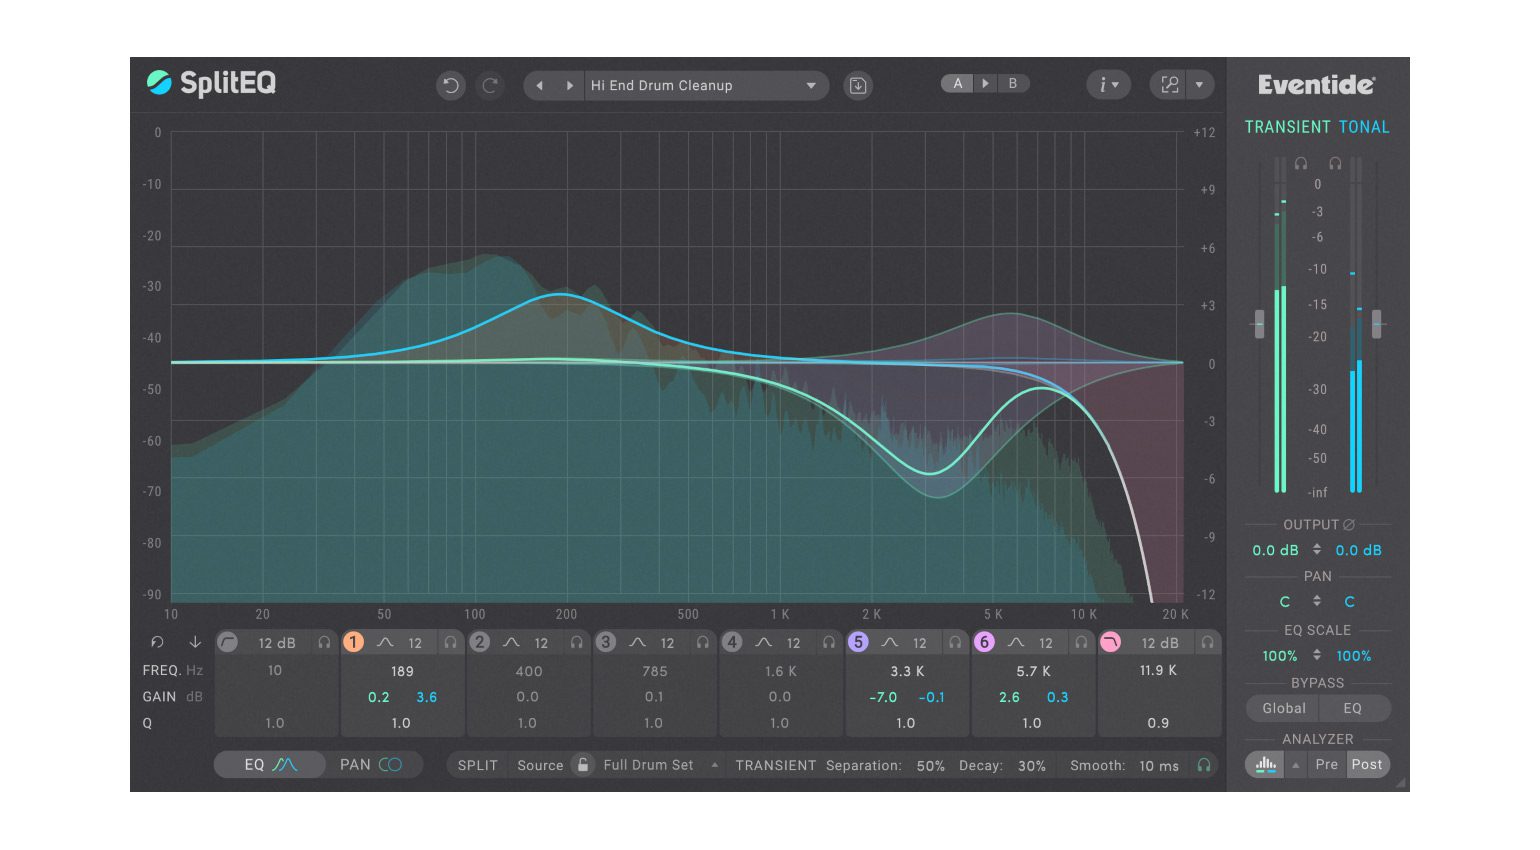Solo band 6 with its headphone icon

click(1081, 643)
